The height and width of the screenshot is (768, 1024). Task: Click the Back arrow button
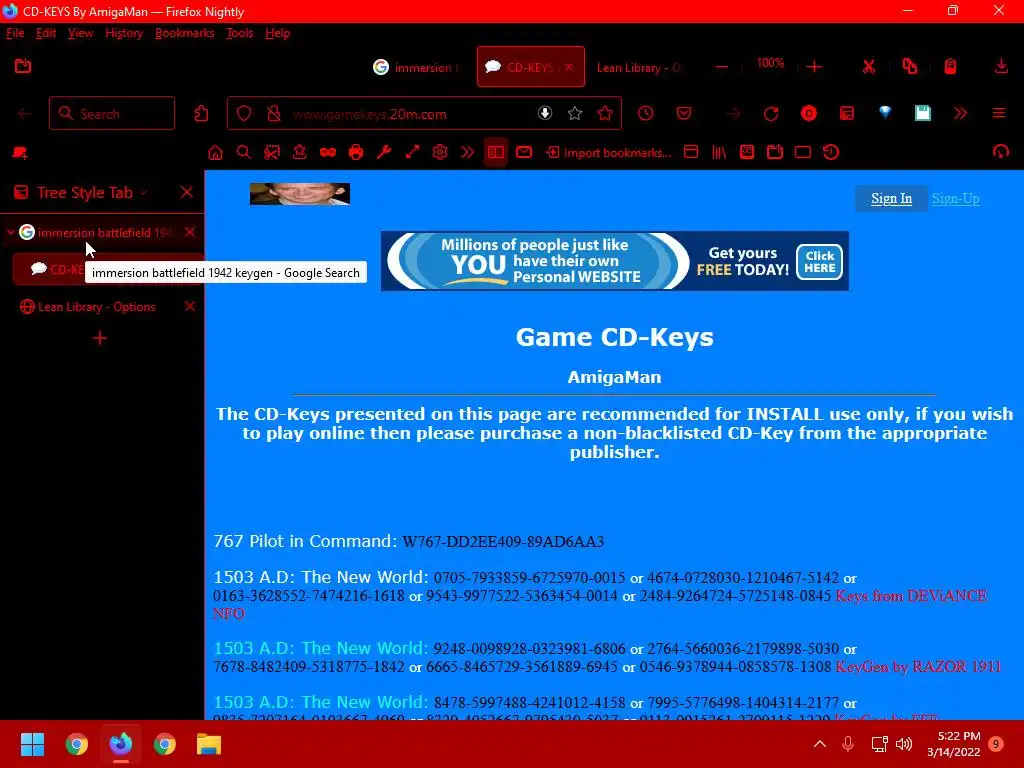pos(25,114)
